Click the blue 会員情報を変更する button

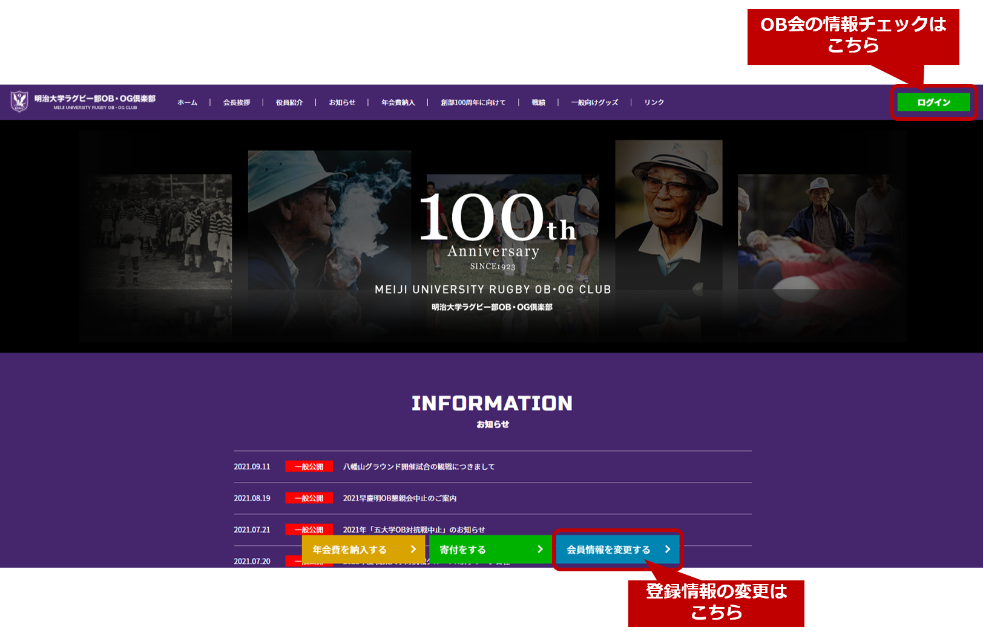click(618, 549)
